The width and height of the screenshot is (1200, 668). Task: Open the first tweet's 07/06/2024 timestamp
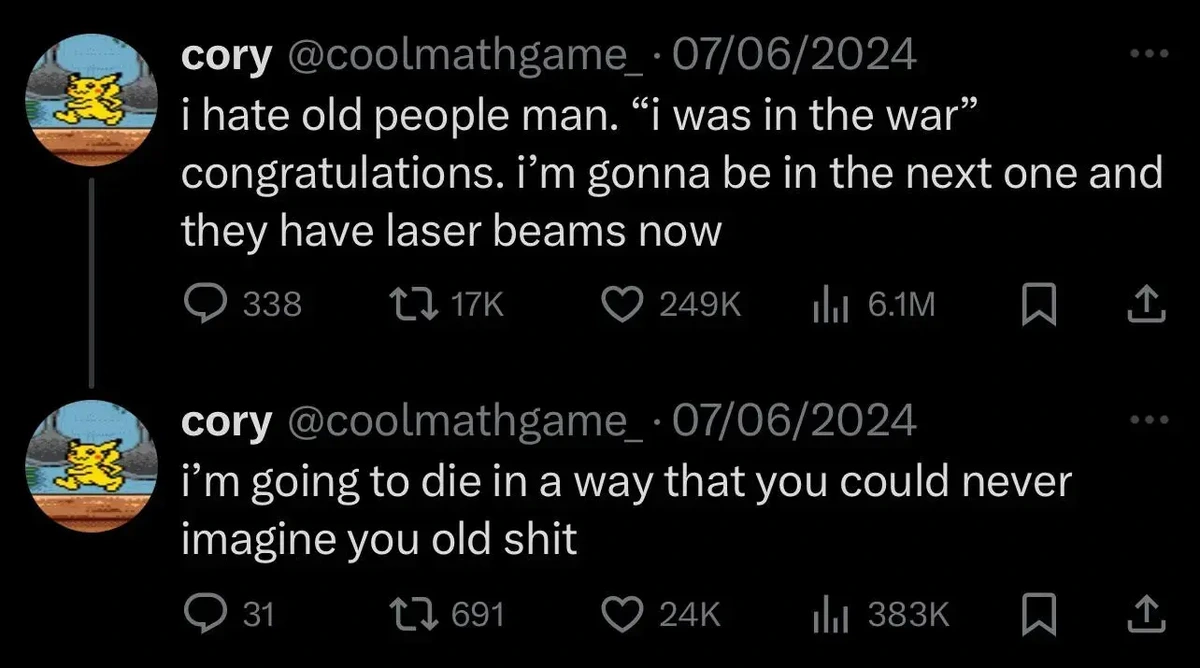(x=795, y=56)
